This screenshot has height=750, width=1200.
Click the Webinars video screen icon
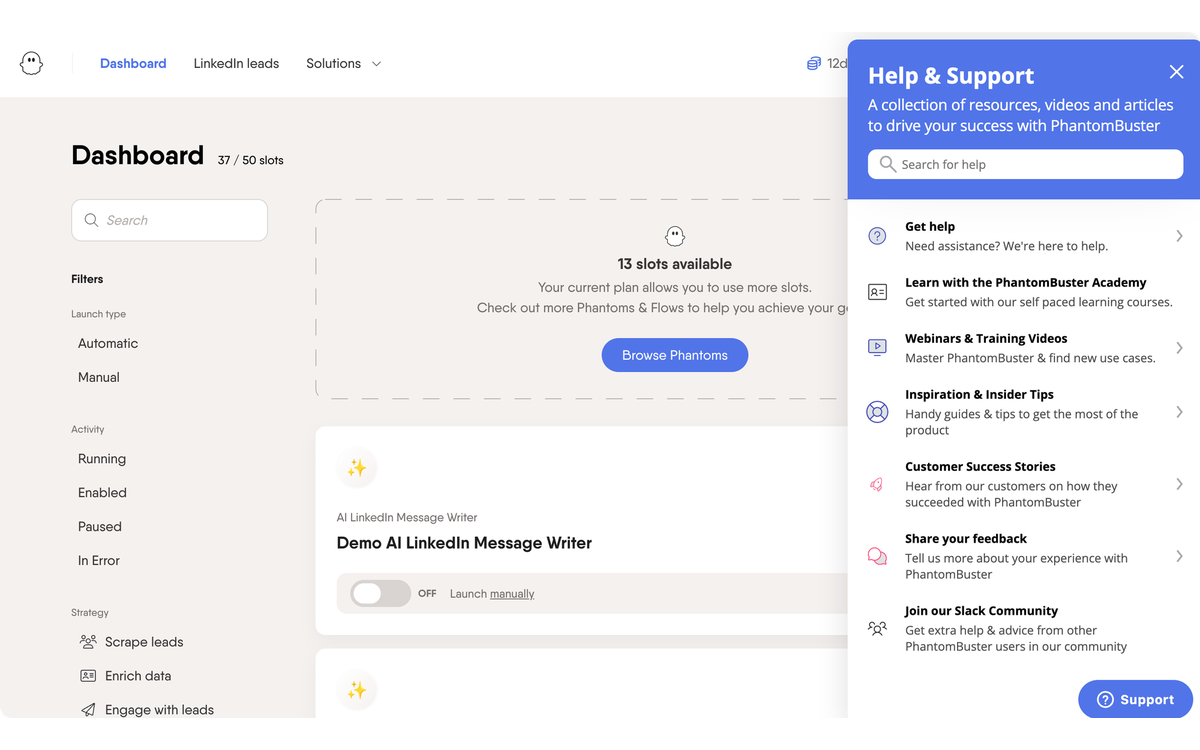(x=877, y=348)
